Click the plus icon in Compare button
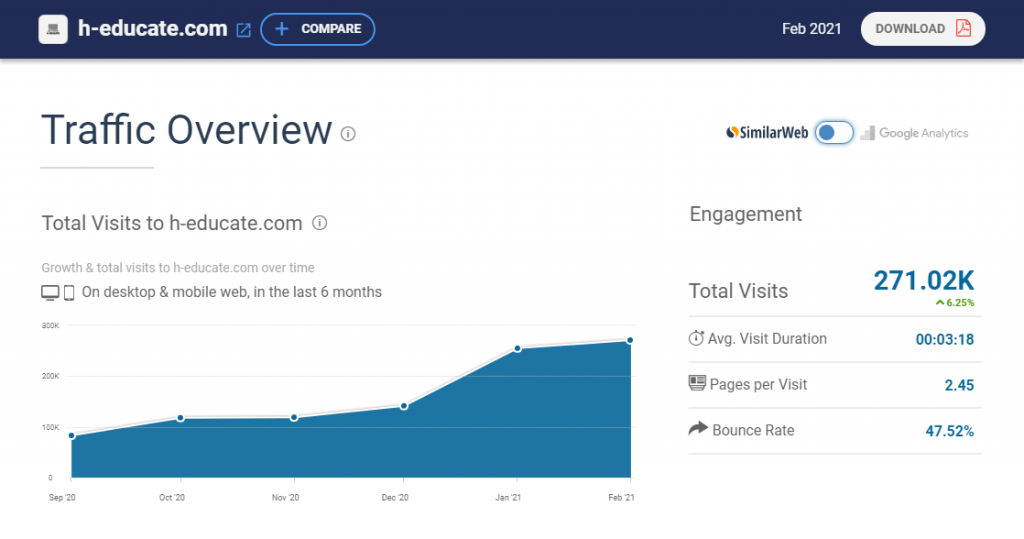The image size is (1024, 539). 281,29
